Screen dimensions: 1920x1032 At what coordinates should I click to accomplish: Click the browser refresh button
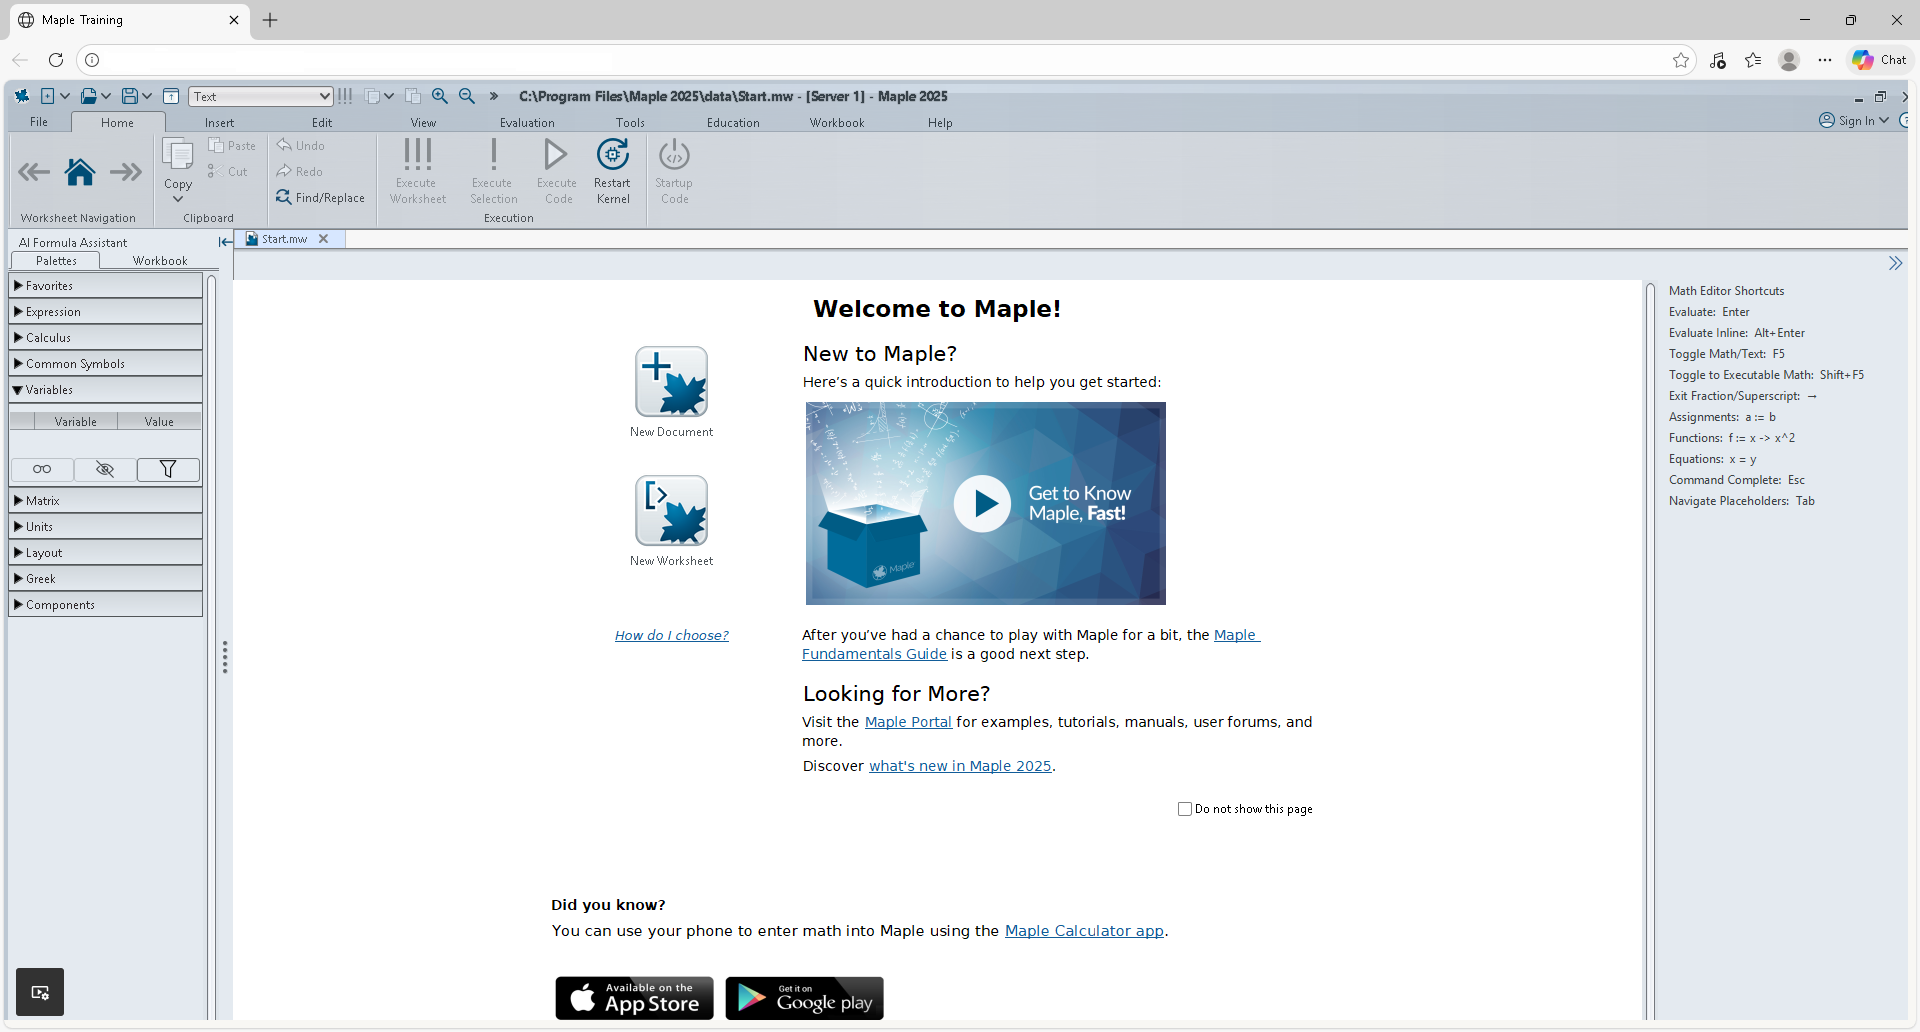[x=56, y=60]
